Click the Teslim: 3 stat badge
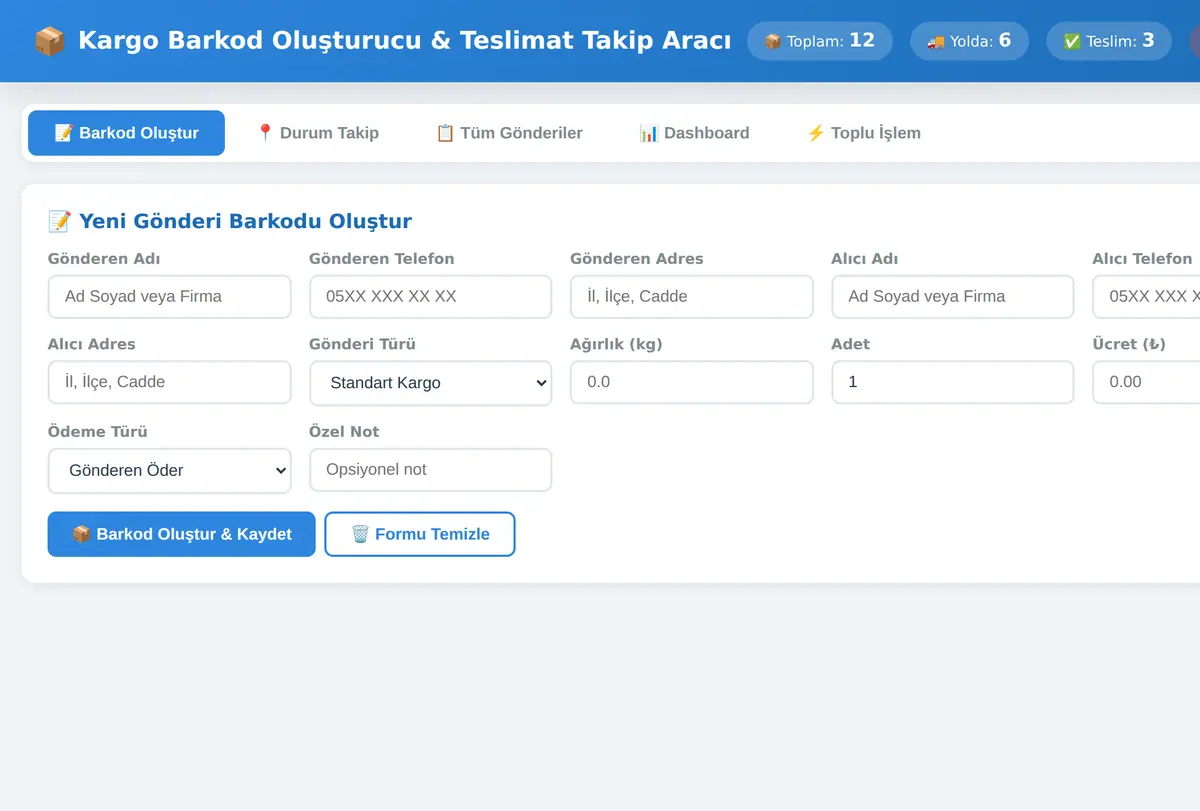The height and width of the screenshot is (811, 1200). 1109,41
